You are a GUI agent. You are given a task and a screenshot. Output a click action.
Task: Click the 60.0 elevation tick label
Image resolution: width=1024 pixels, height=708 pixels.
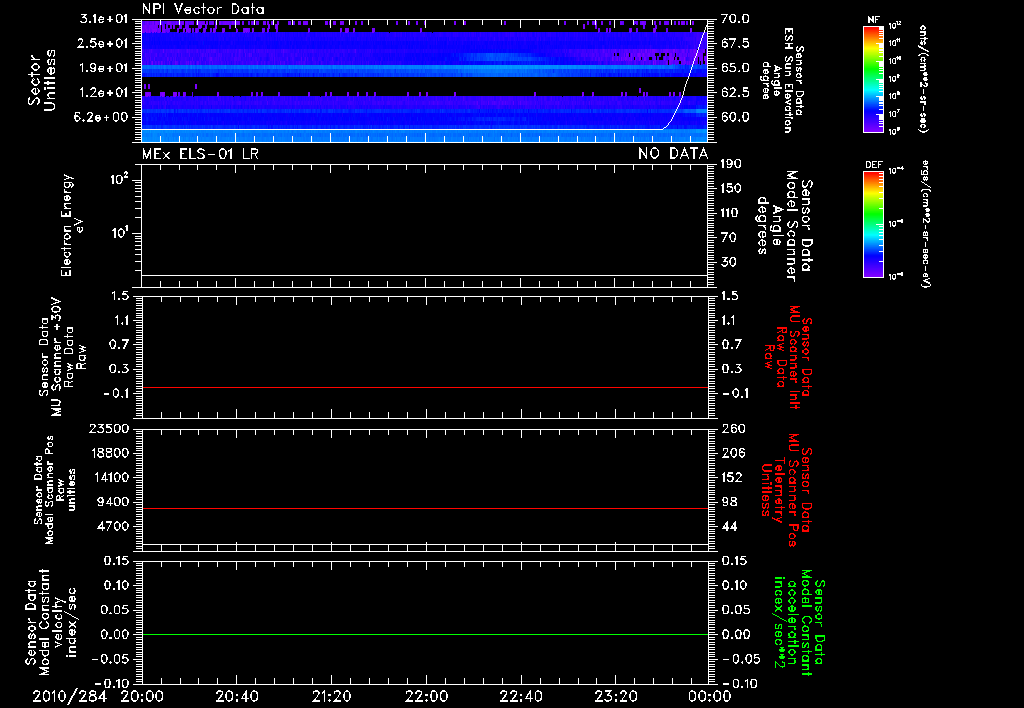735,118
